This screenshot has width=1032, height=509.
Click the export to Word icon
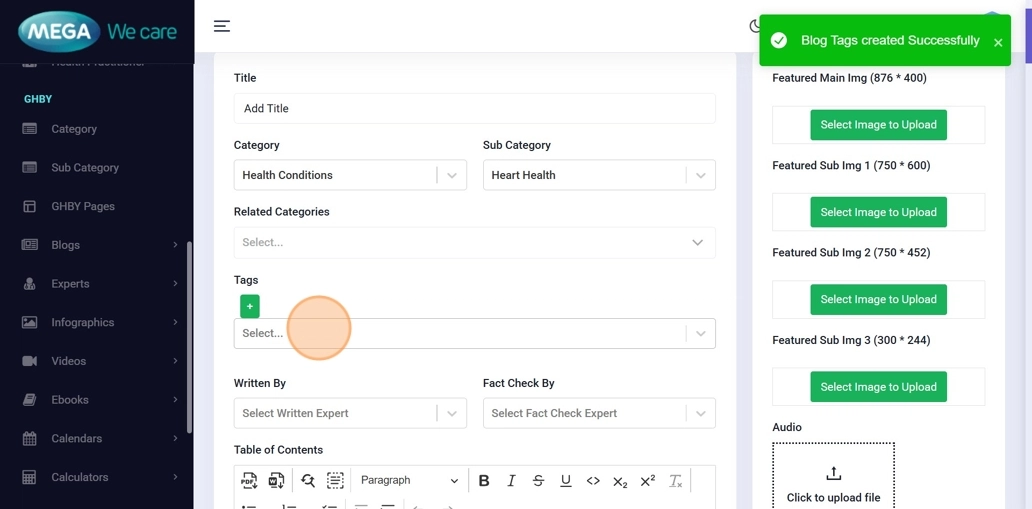pyautogui.click(x=276, y=481)
